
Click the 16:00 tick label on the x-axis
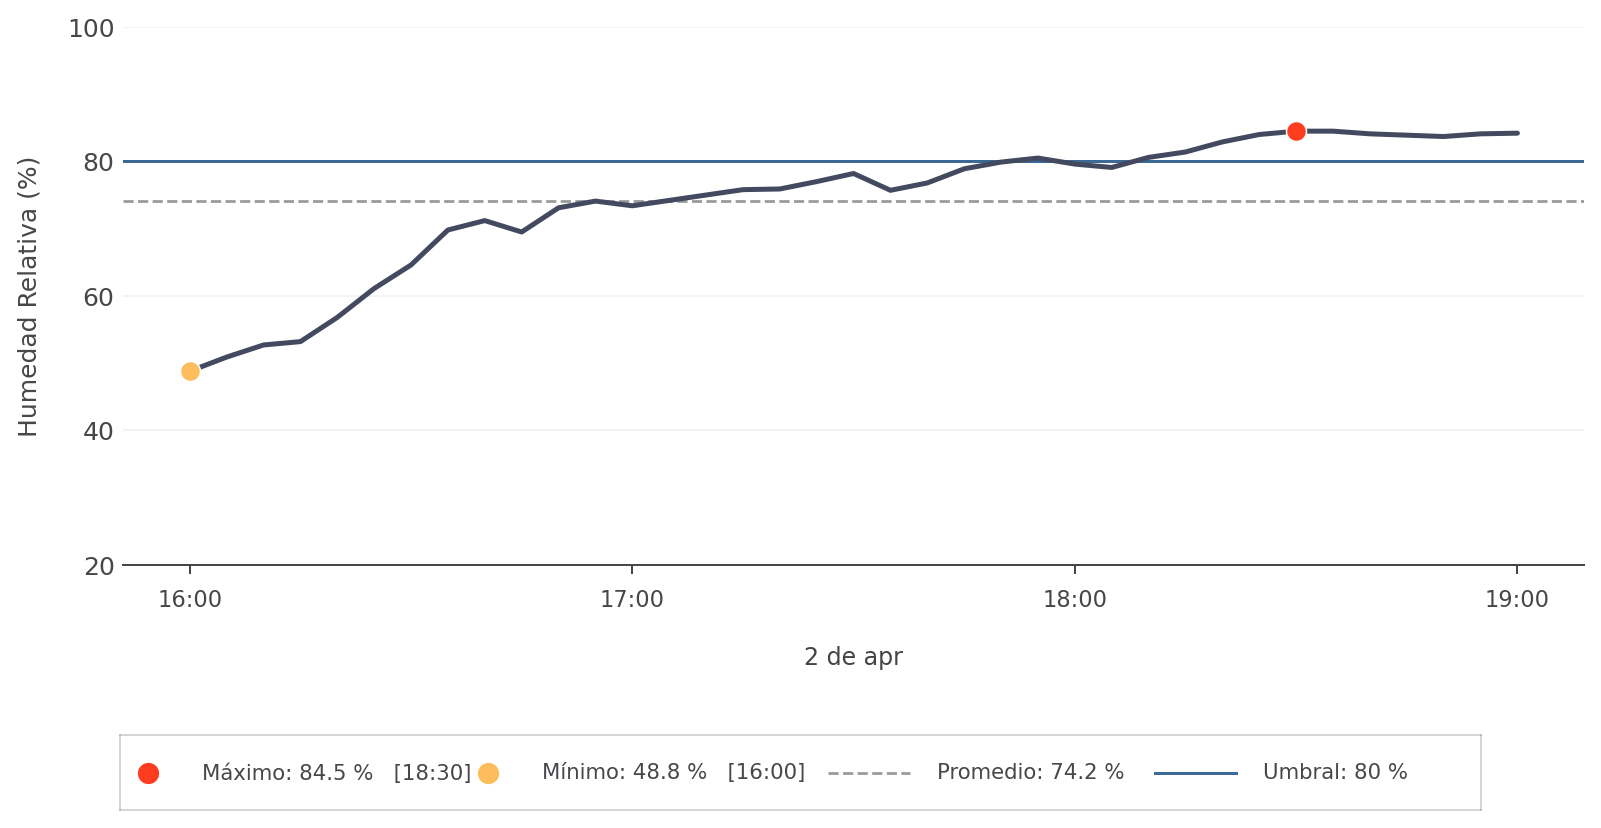(x=190, y=600)
